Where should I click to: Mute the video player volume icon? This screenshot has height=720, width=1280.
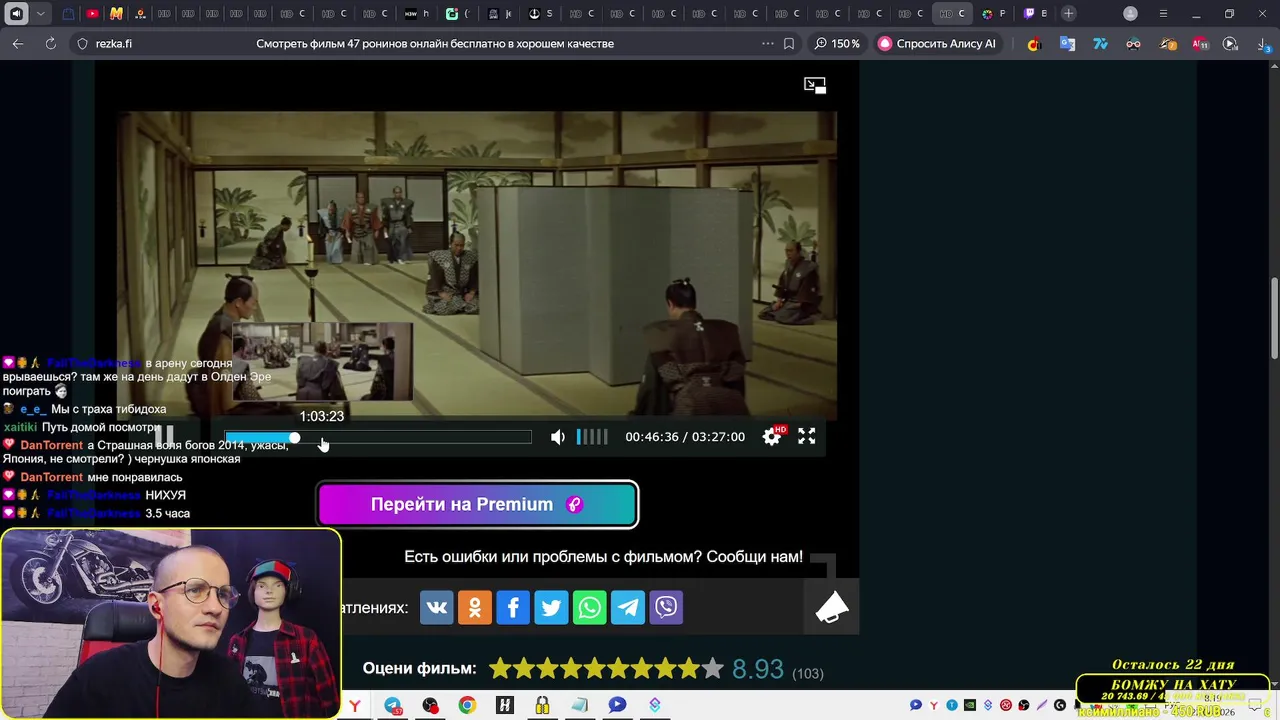coord(558,437)
